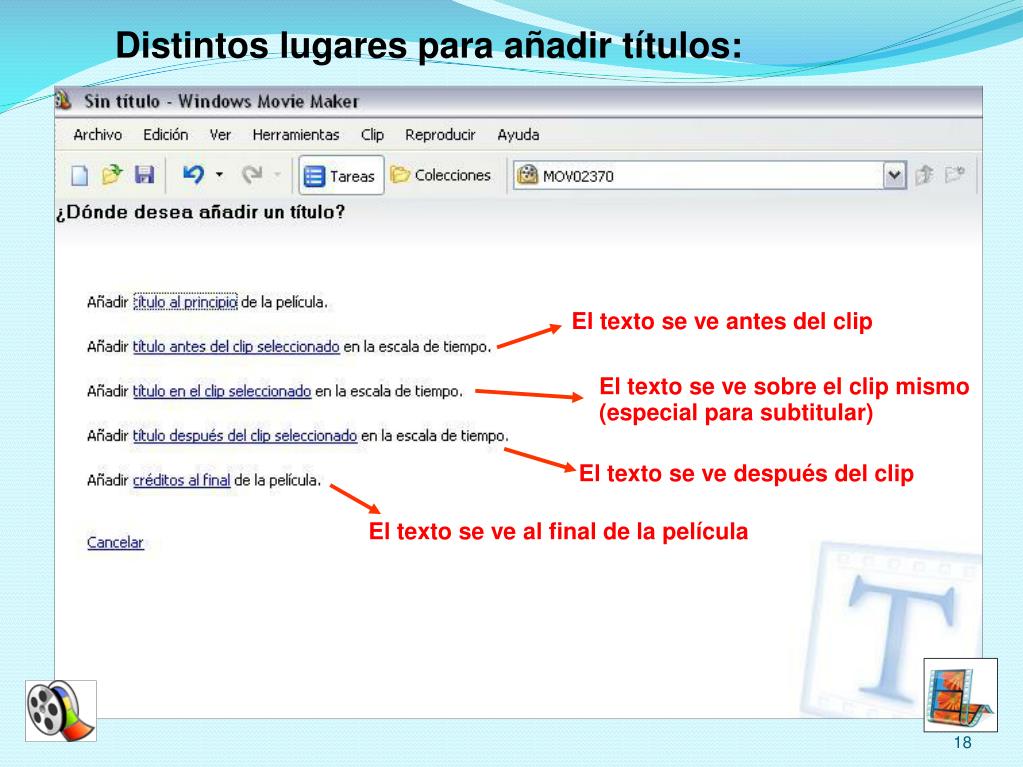Click the new collection folder icon

click(x=955, y=174)
